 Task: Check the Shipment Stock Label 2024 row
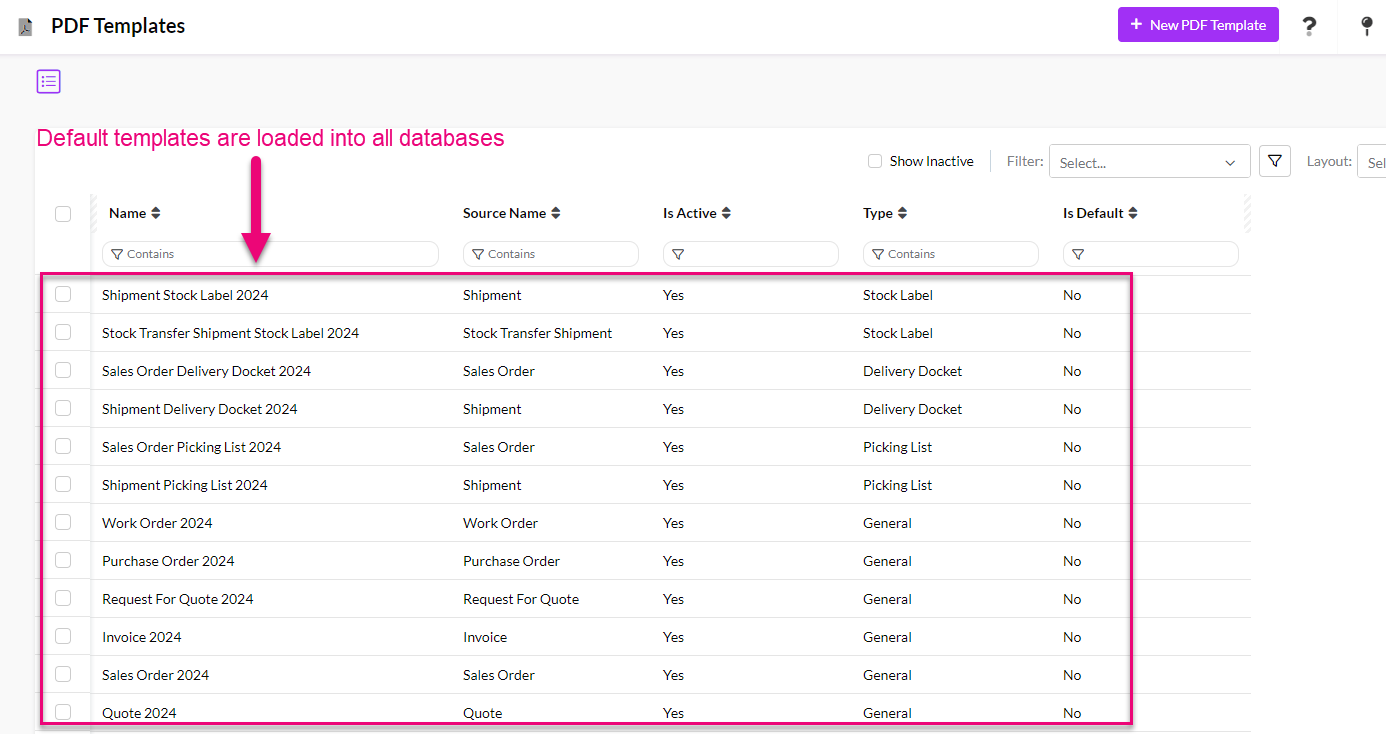click(63, 294)
